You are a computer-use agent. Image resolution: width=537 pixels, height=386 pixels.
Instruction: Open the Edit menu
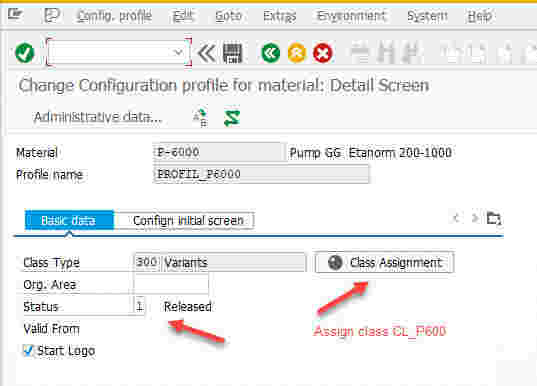click(183, 16)
